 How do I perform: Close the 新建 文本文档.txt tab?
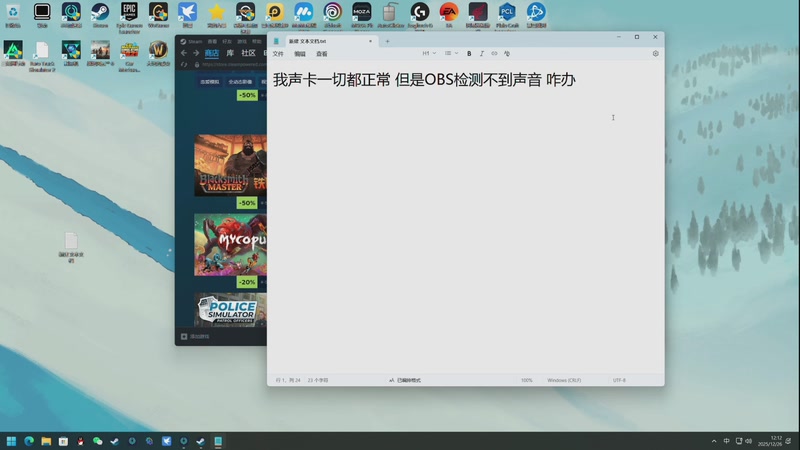(370, 41)
